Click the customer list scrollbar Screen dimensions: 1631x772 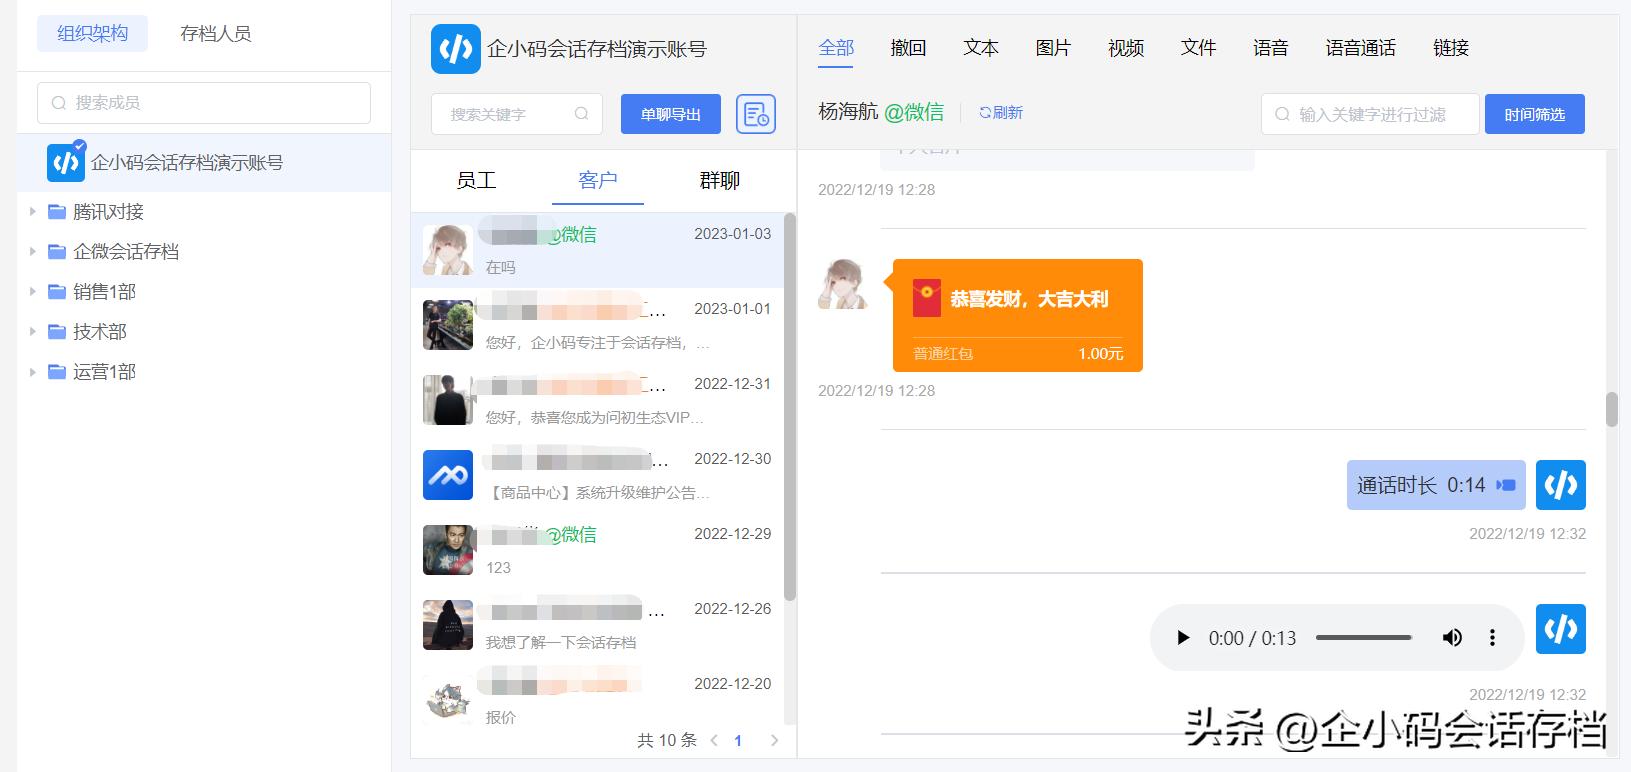tap(790, 406)
